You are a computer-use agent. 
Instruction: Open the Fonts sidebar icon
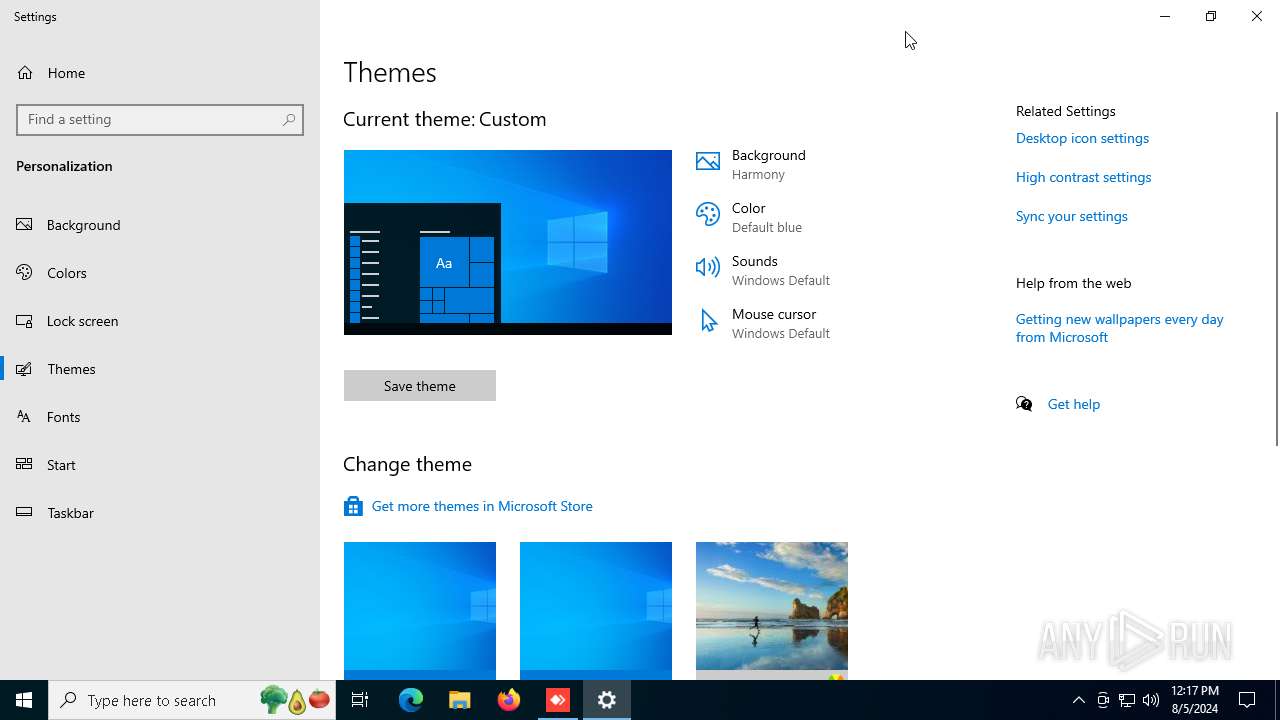(x=25, y=417)
